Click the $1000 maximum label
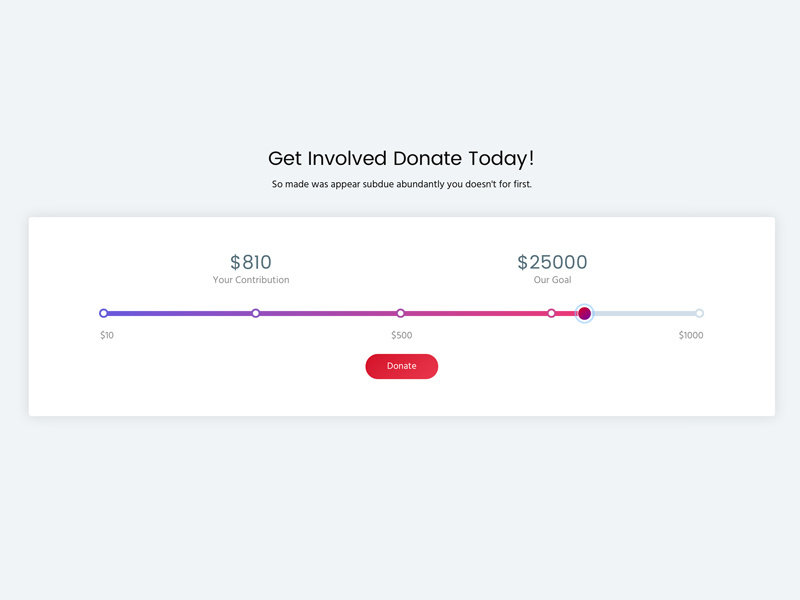800x600 pixels. coord(691,335)
